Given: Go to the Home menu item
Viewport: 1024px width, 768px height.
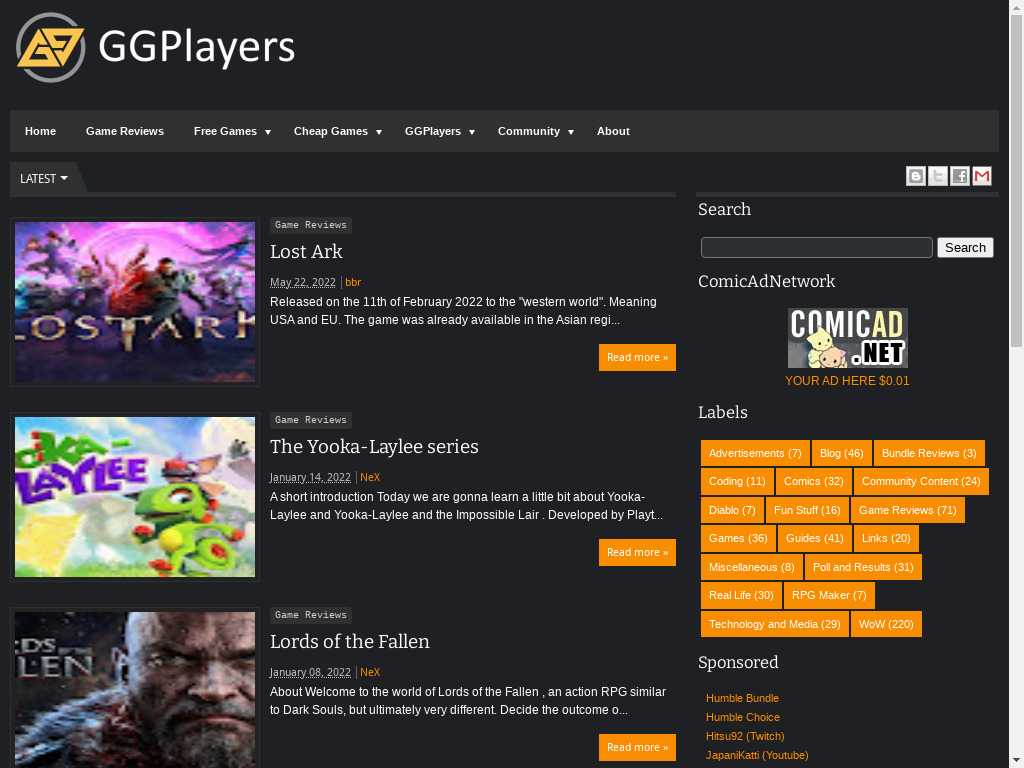Looking at the screenshot, I should tap(40, 131).
